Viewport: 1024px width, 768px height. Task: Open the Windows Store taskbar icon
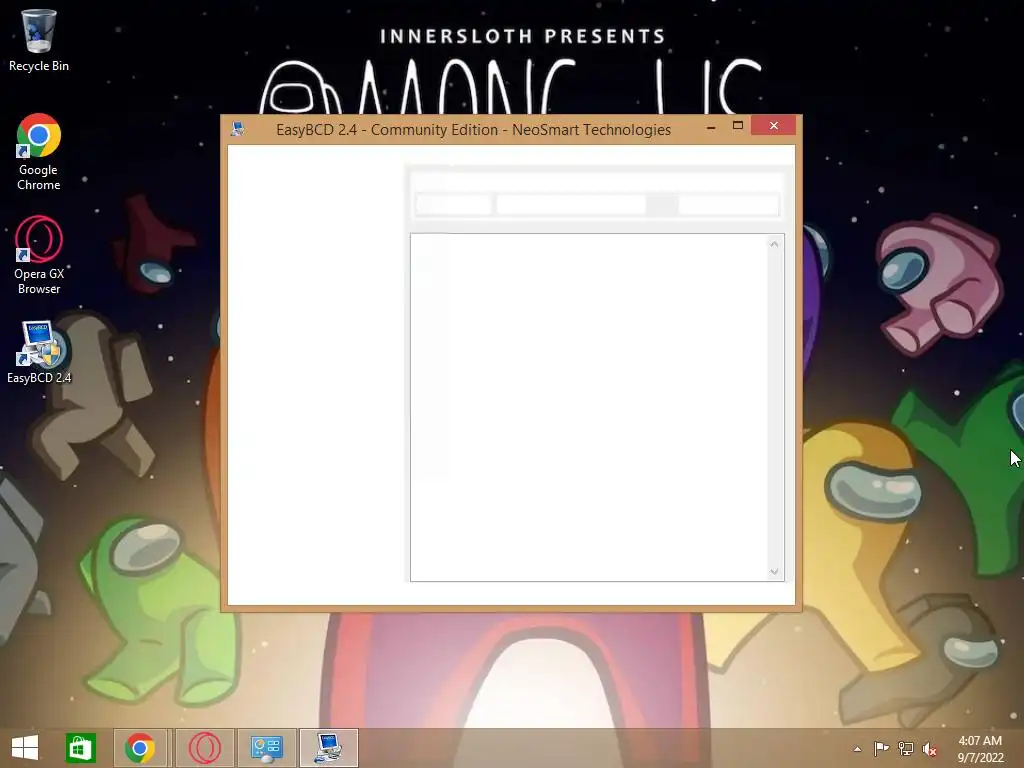[81, 748]
